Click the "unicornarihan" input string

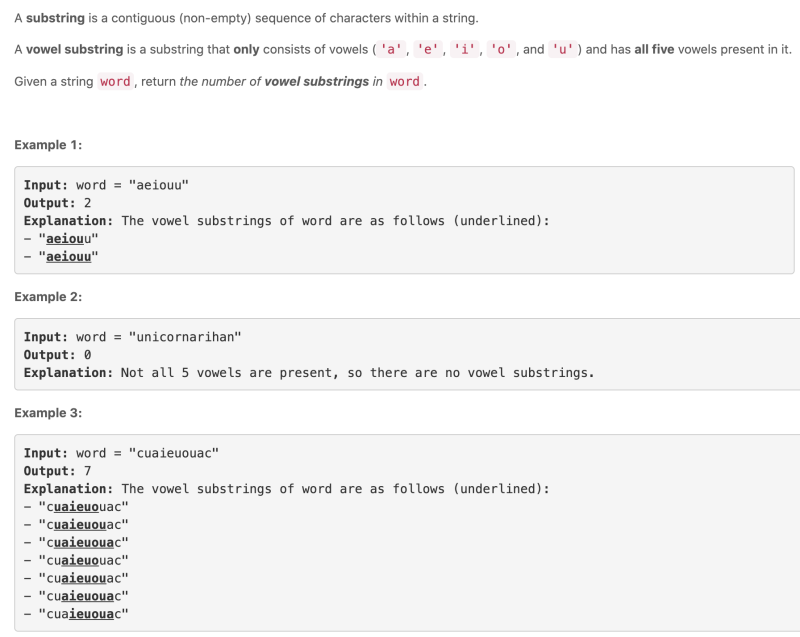click(x=185, y=337)
